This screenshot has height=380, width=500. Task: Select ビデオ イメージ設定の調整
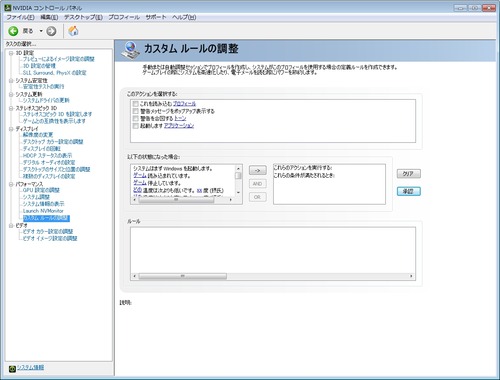pyautogui.click(x=50, y=239)
